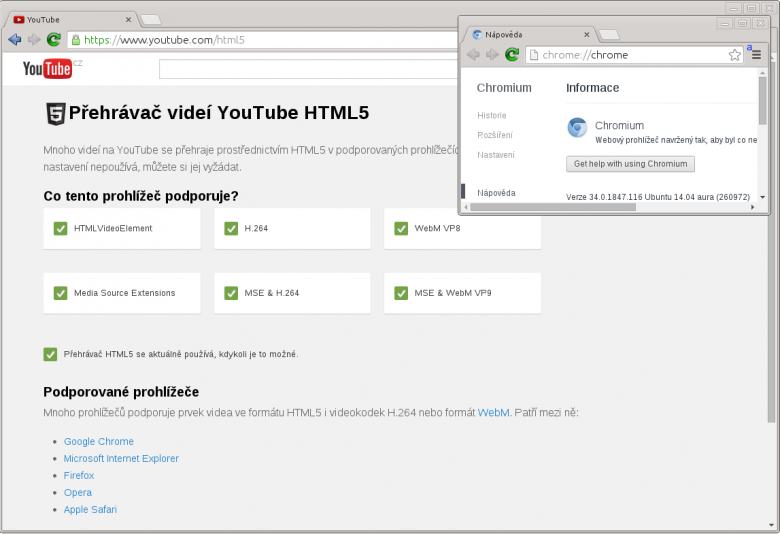Click scroll-down arrow in Nápověda window
780x534 pixels.
click(x=762, y=198)
